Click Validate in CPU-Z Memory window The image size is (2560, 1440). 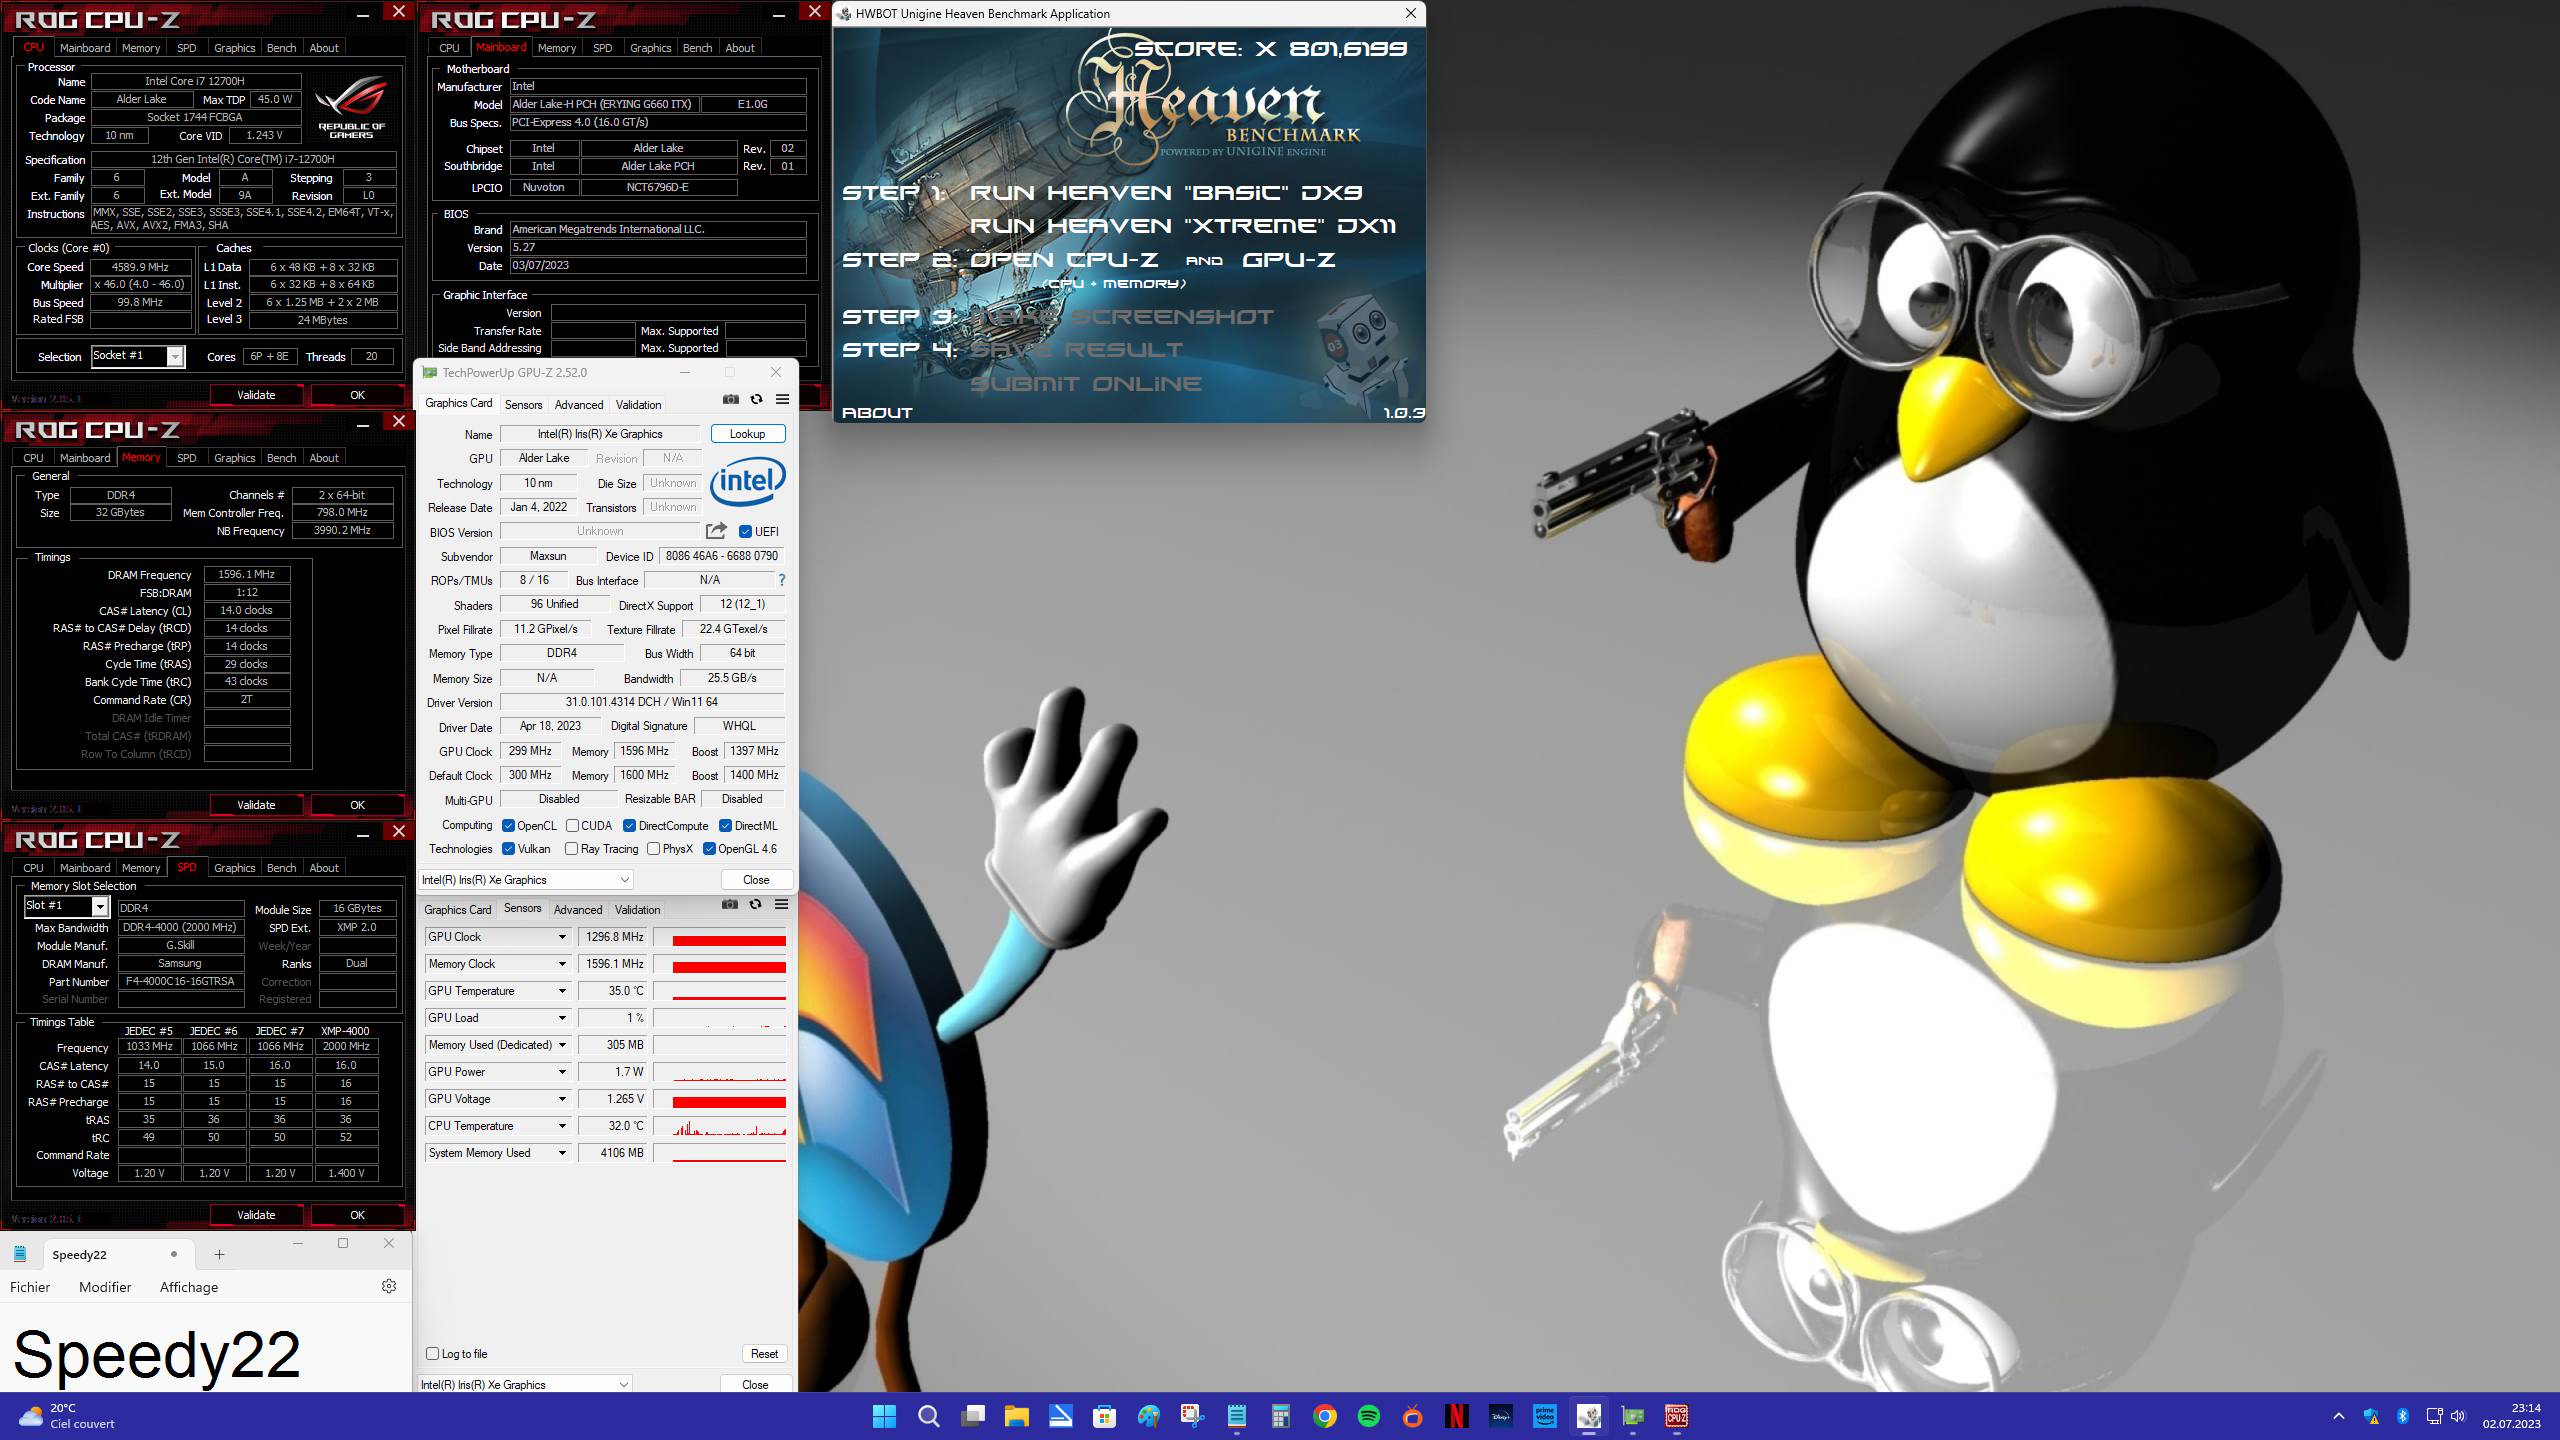click(256, 805)
